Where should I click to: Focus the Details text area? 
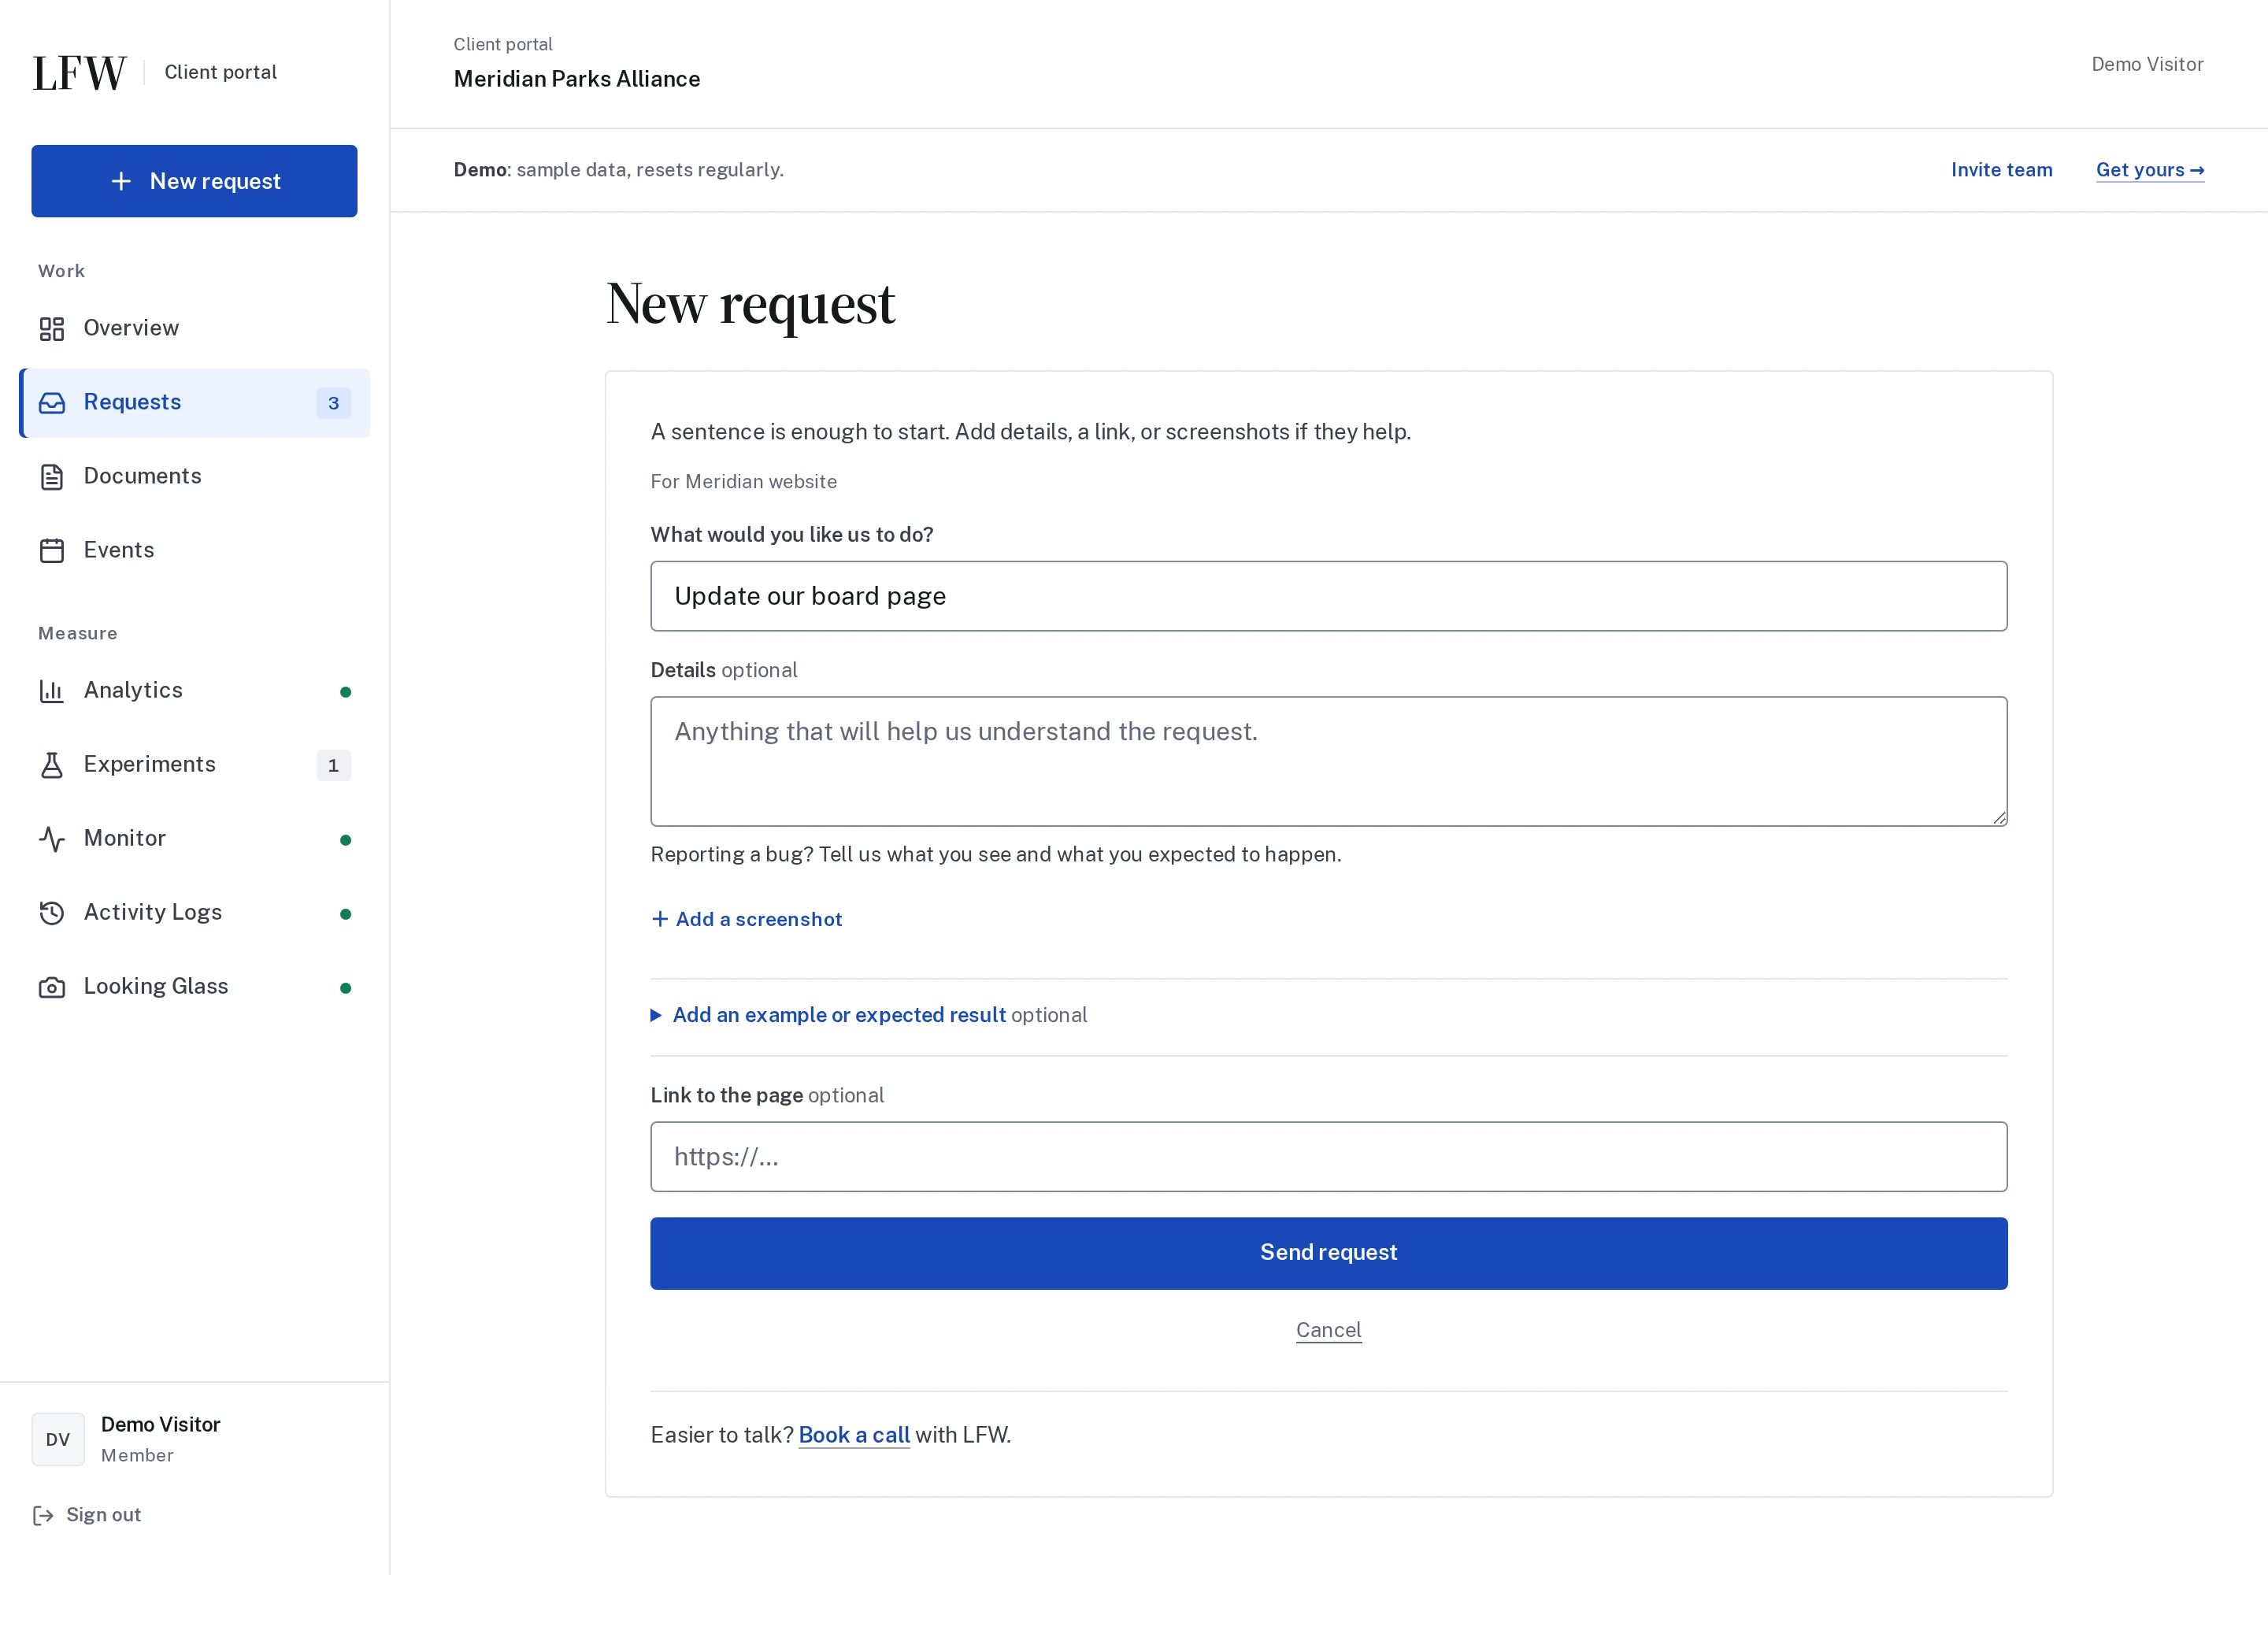pos(1328,761)
